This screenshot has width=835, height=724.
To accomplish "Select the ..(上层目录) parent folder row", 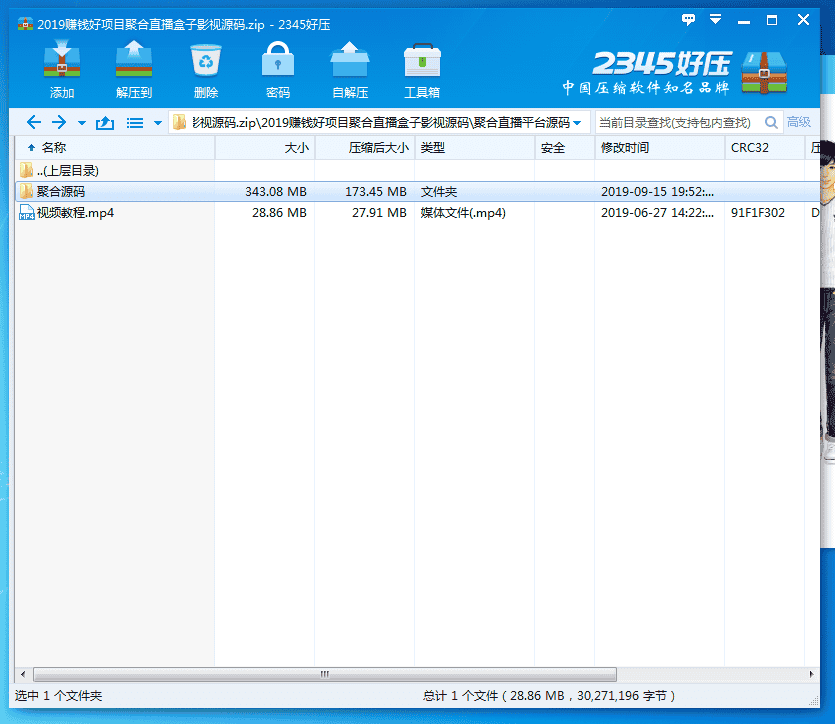I will point(417,170).
